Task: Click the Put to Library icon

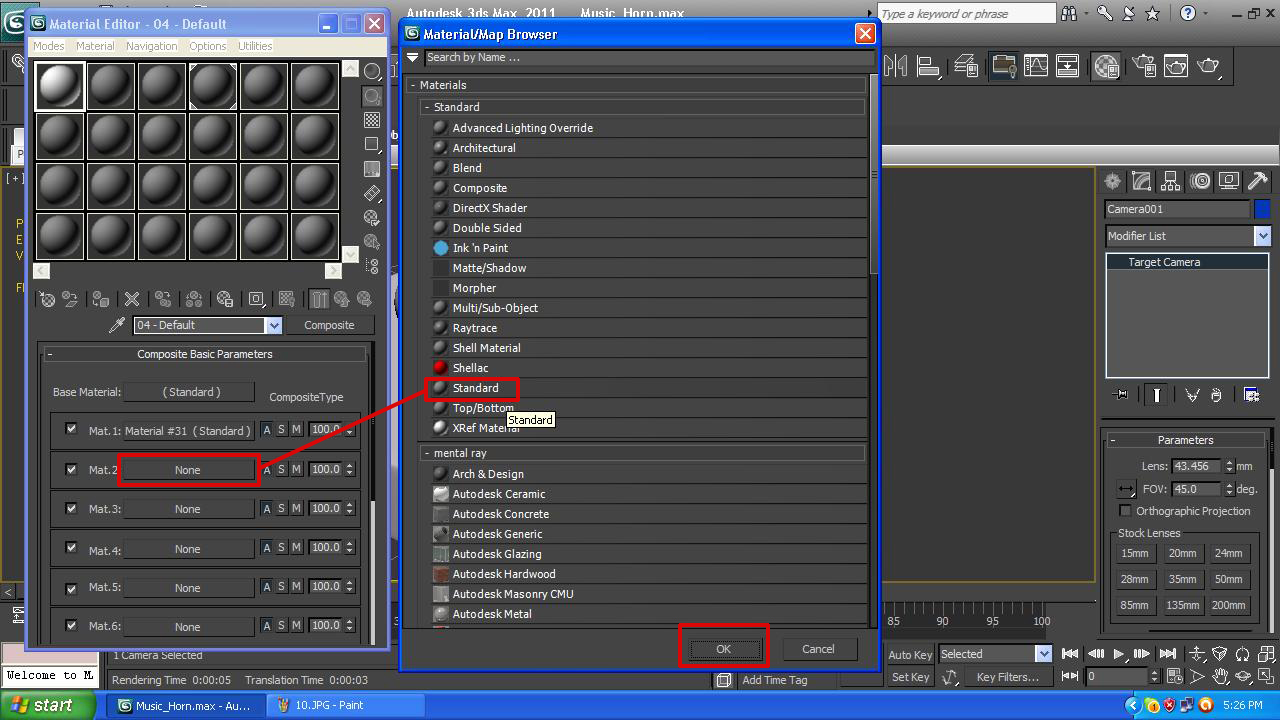Action: pyautogui.click(x=224, y=300)
